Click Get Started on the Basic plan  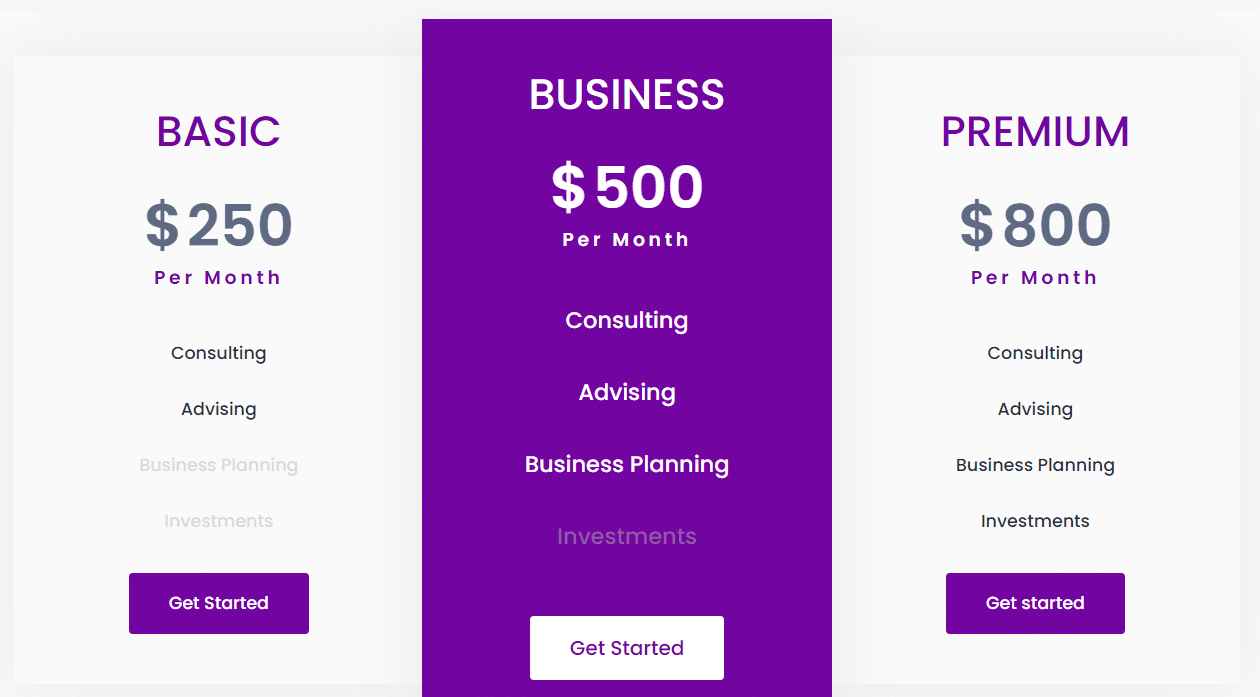218,603
